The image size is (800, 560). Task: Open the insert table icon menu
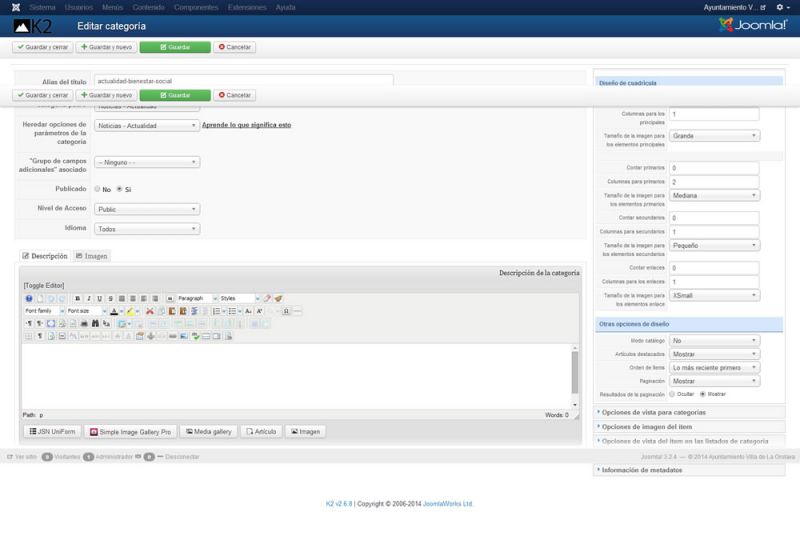pos(123,323)
